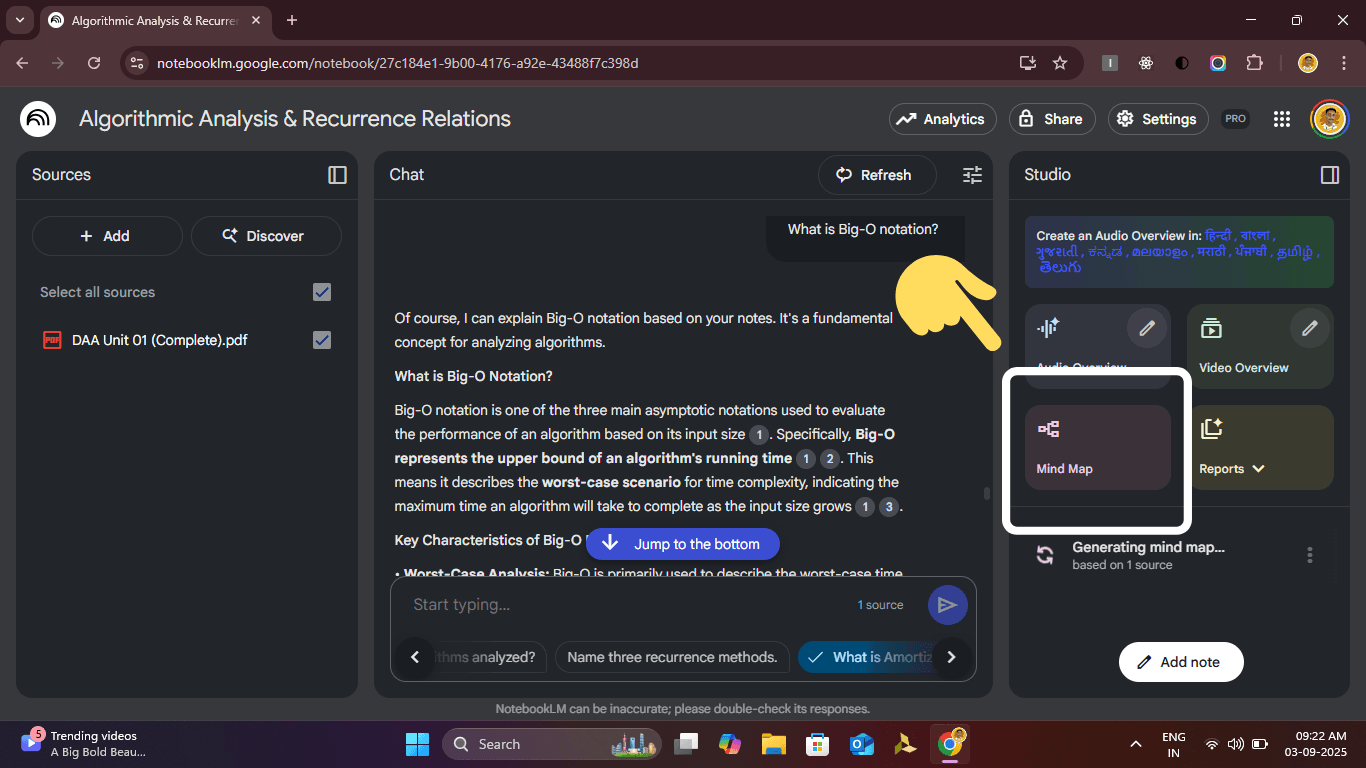
Task: Collapse the Sources panel icon
Action: (337, 175)
